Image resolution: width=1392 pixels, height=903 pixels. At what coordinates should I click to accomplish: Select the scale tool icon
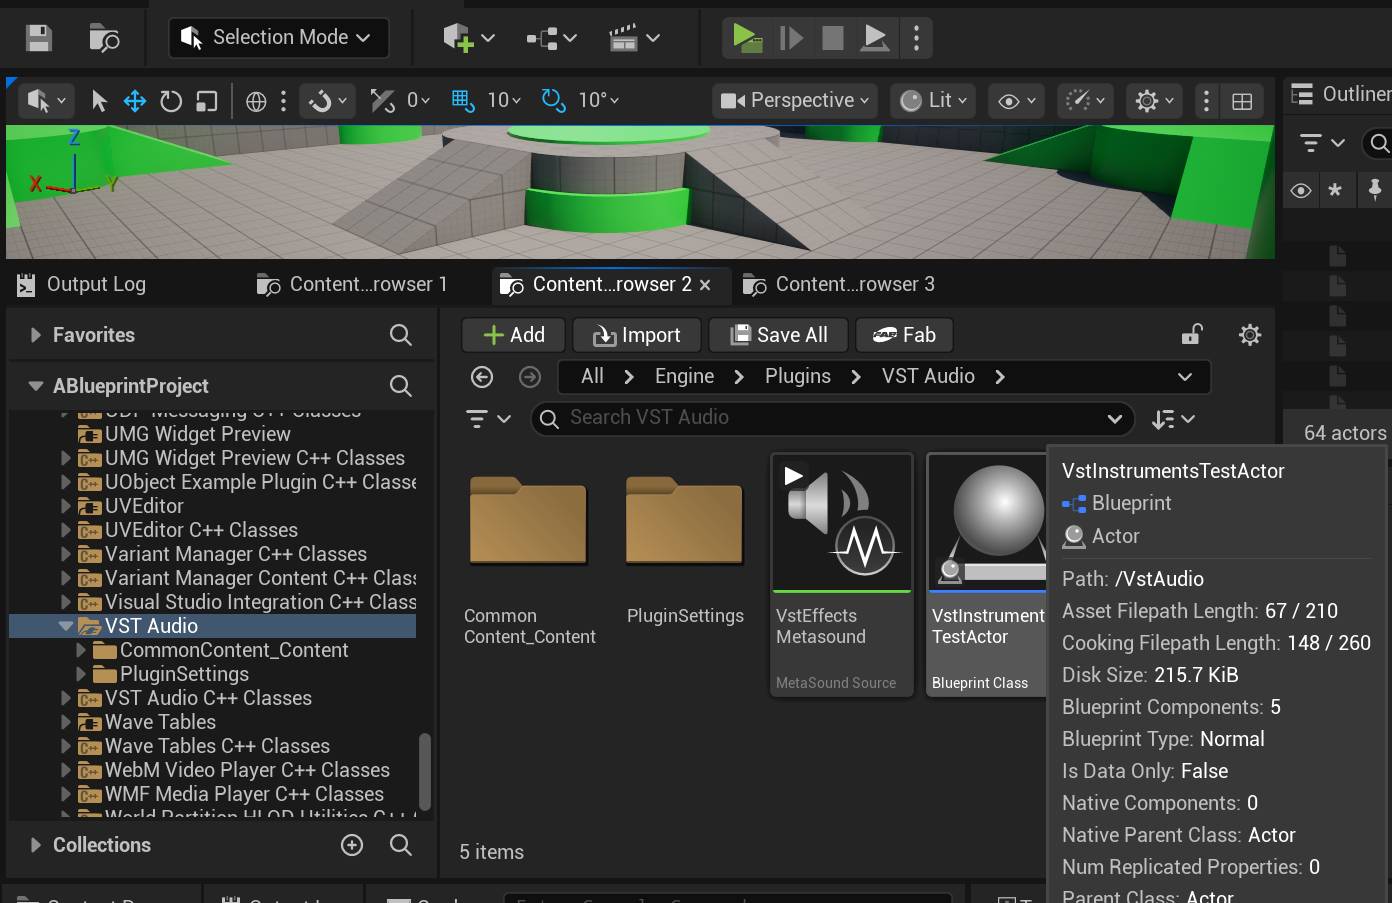(207, 101)
